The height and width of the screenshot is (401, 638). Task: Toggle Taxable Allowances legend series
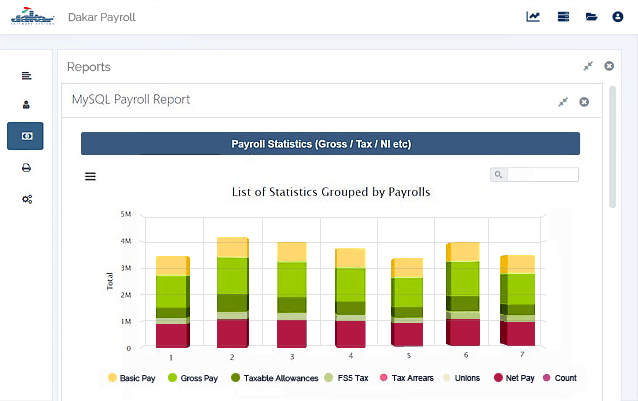[x=275, y=378]
